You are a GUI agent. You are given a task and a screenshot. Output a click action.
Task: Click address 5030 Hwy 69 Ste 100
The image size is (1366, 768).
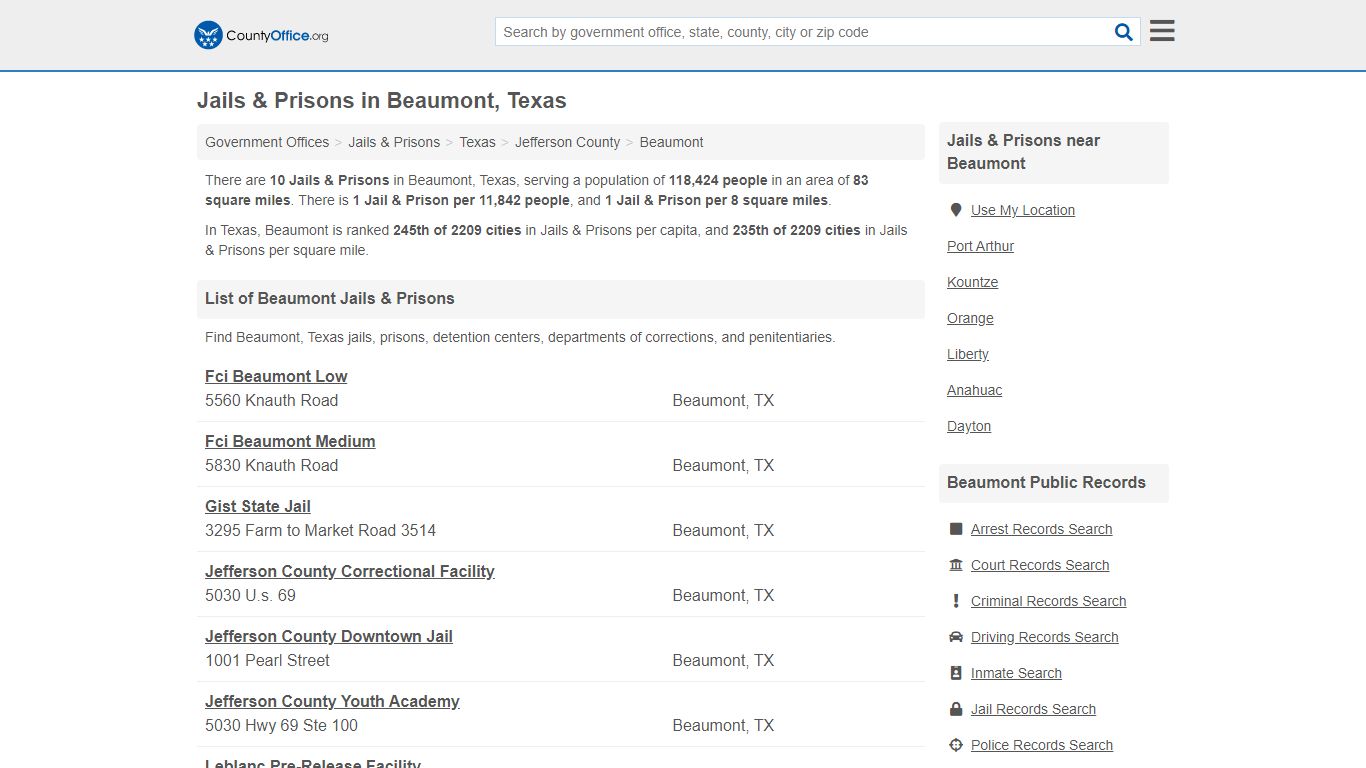click(281, 725)
